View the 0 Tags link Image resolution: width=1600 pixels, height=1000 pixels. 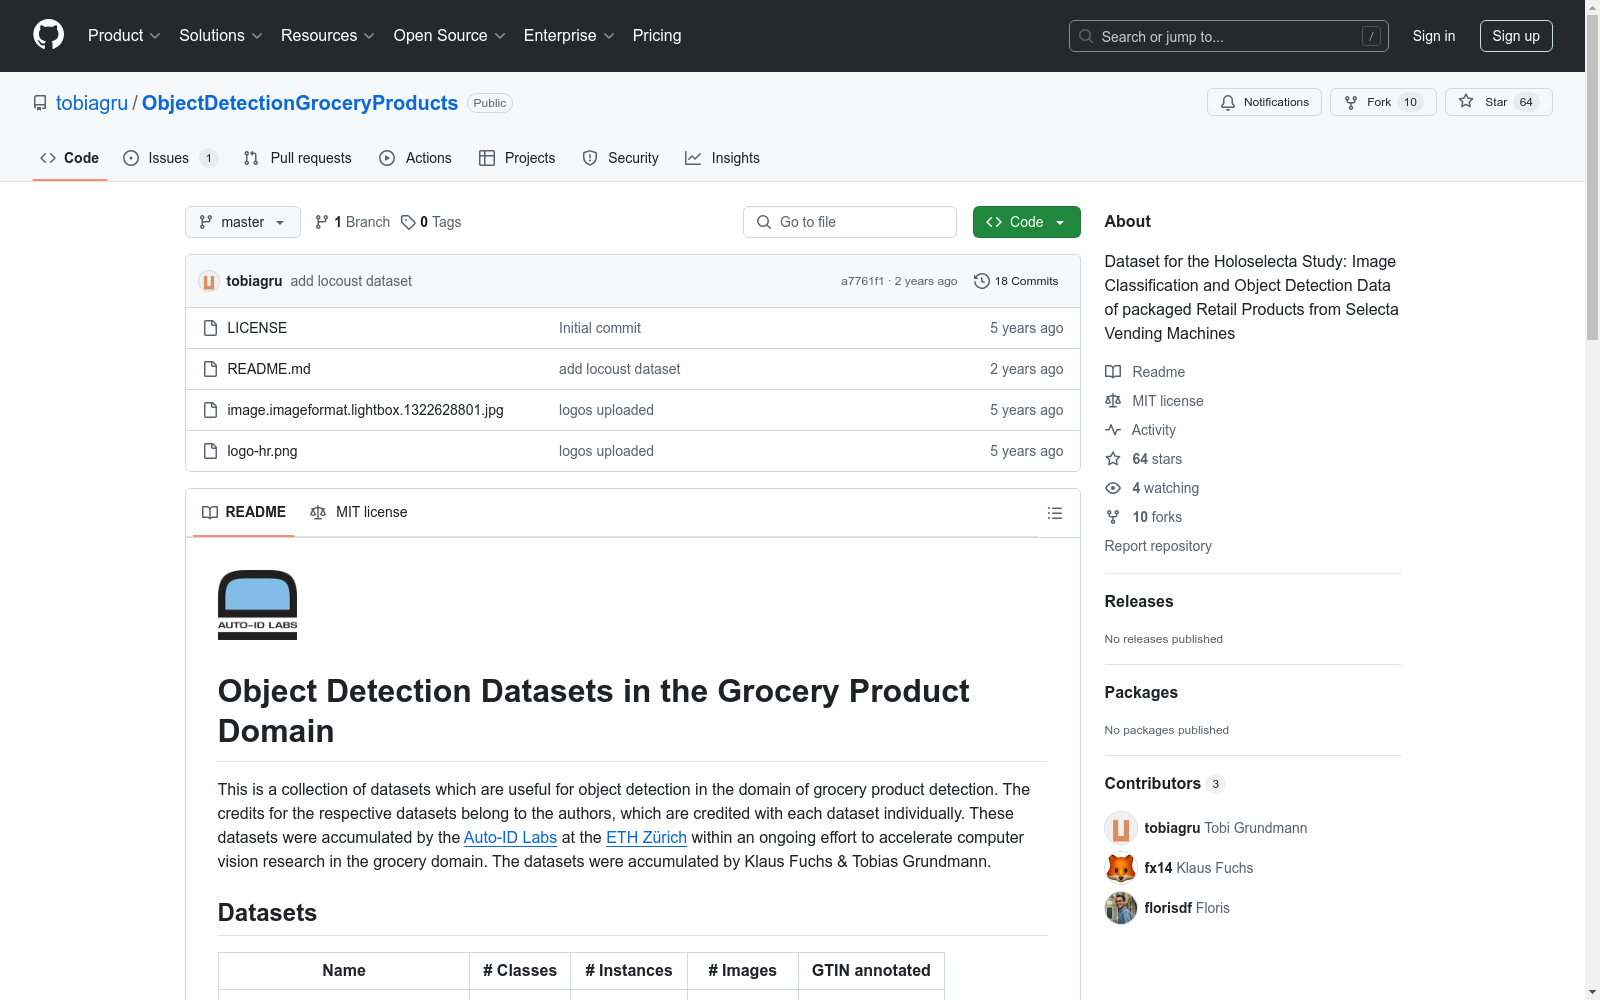click(x=431, y=222)
